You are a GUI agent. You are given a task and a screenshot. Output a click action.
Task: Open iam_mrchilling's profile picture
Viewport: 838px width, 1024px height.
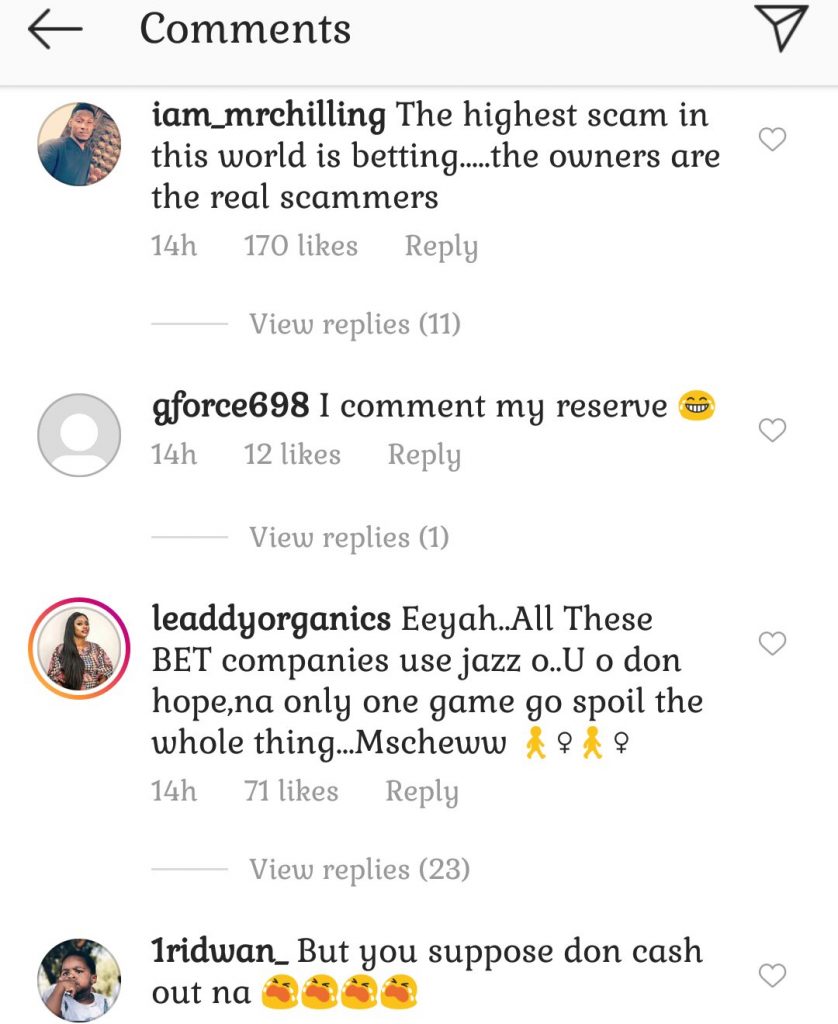pyautogui.click(x=79, y=144)
